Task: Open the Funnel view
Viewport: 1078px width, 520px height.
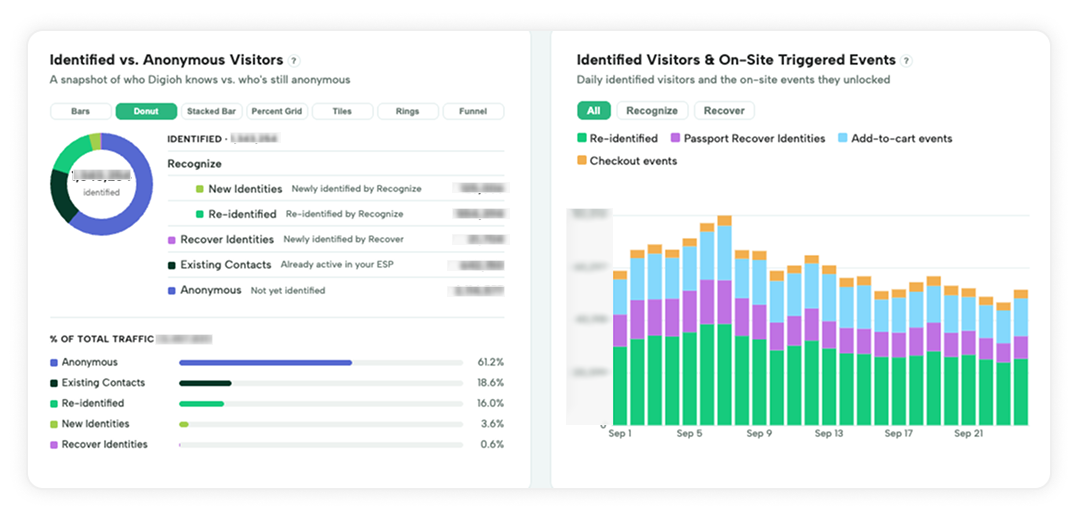Action: [473, 111]
